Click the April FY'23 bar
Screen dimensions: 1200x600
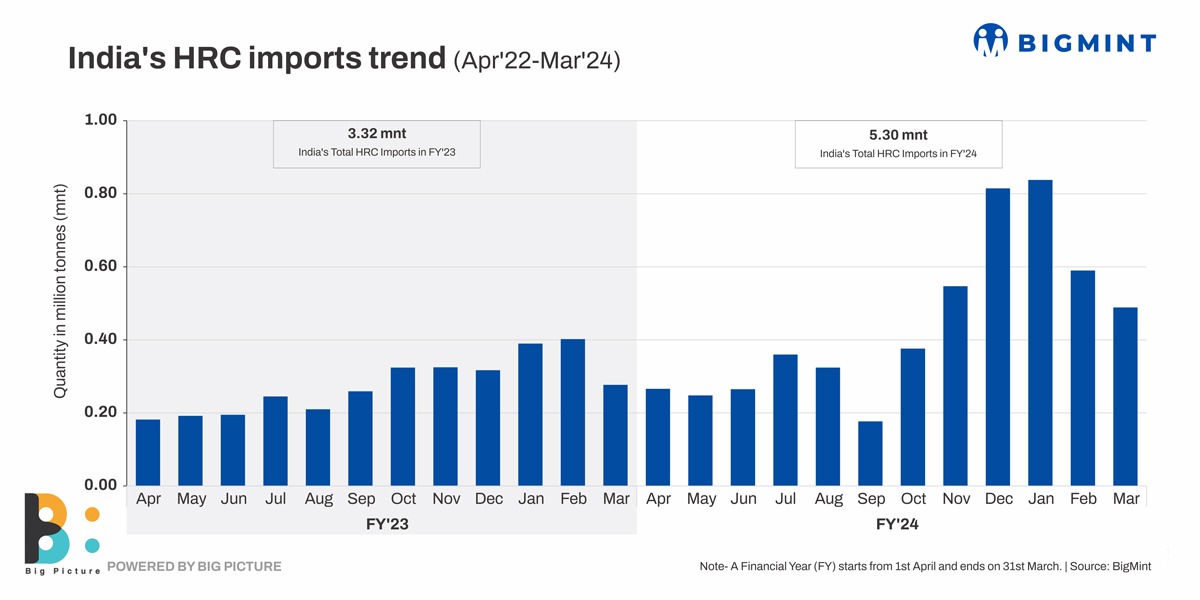[x=148, y=452]
